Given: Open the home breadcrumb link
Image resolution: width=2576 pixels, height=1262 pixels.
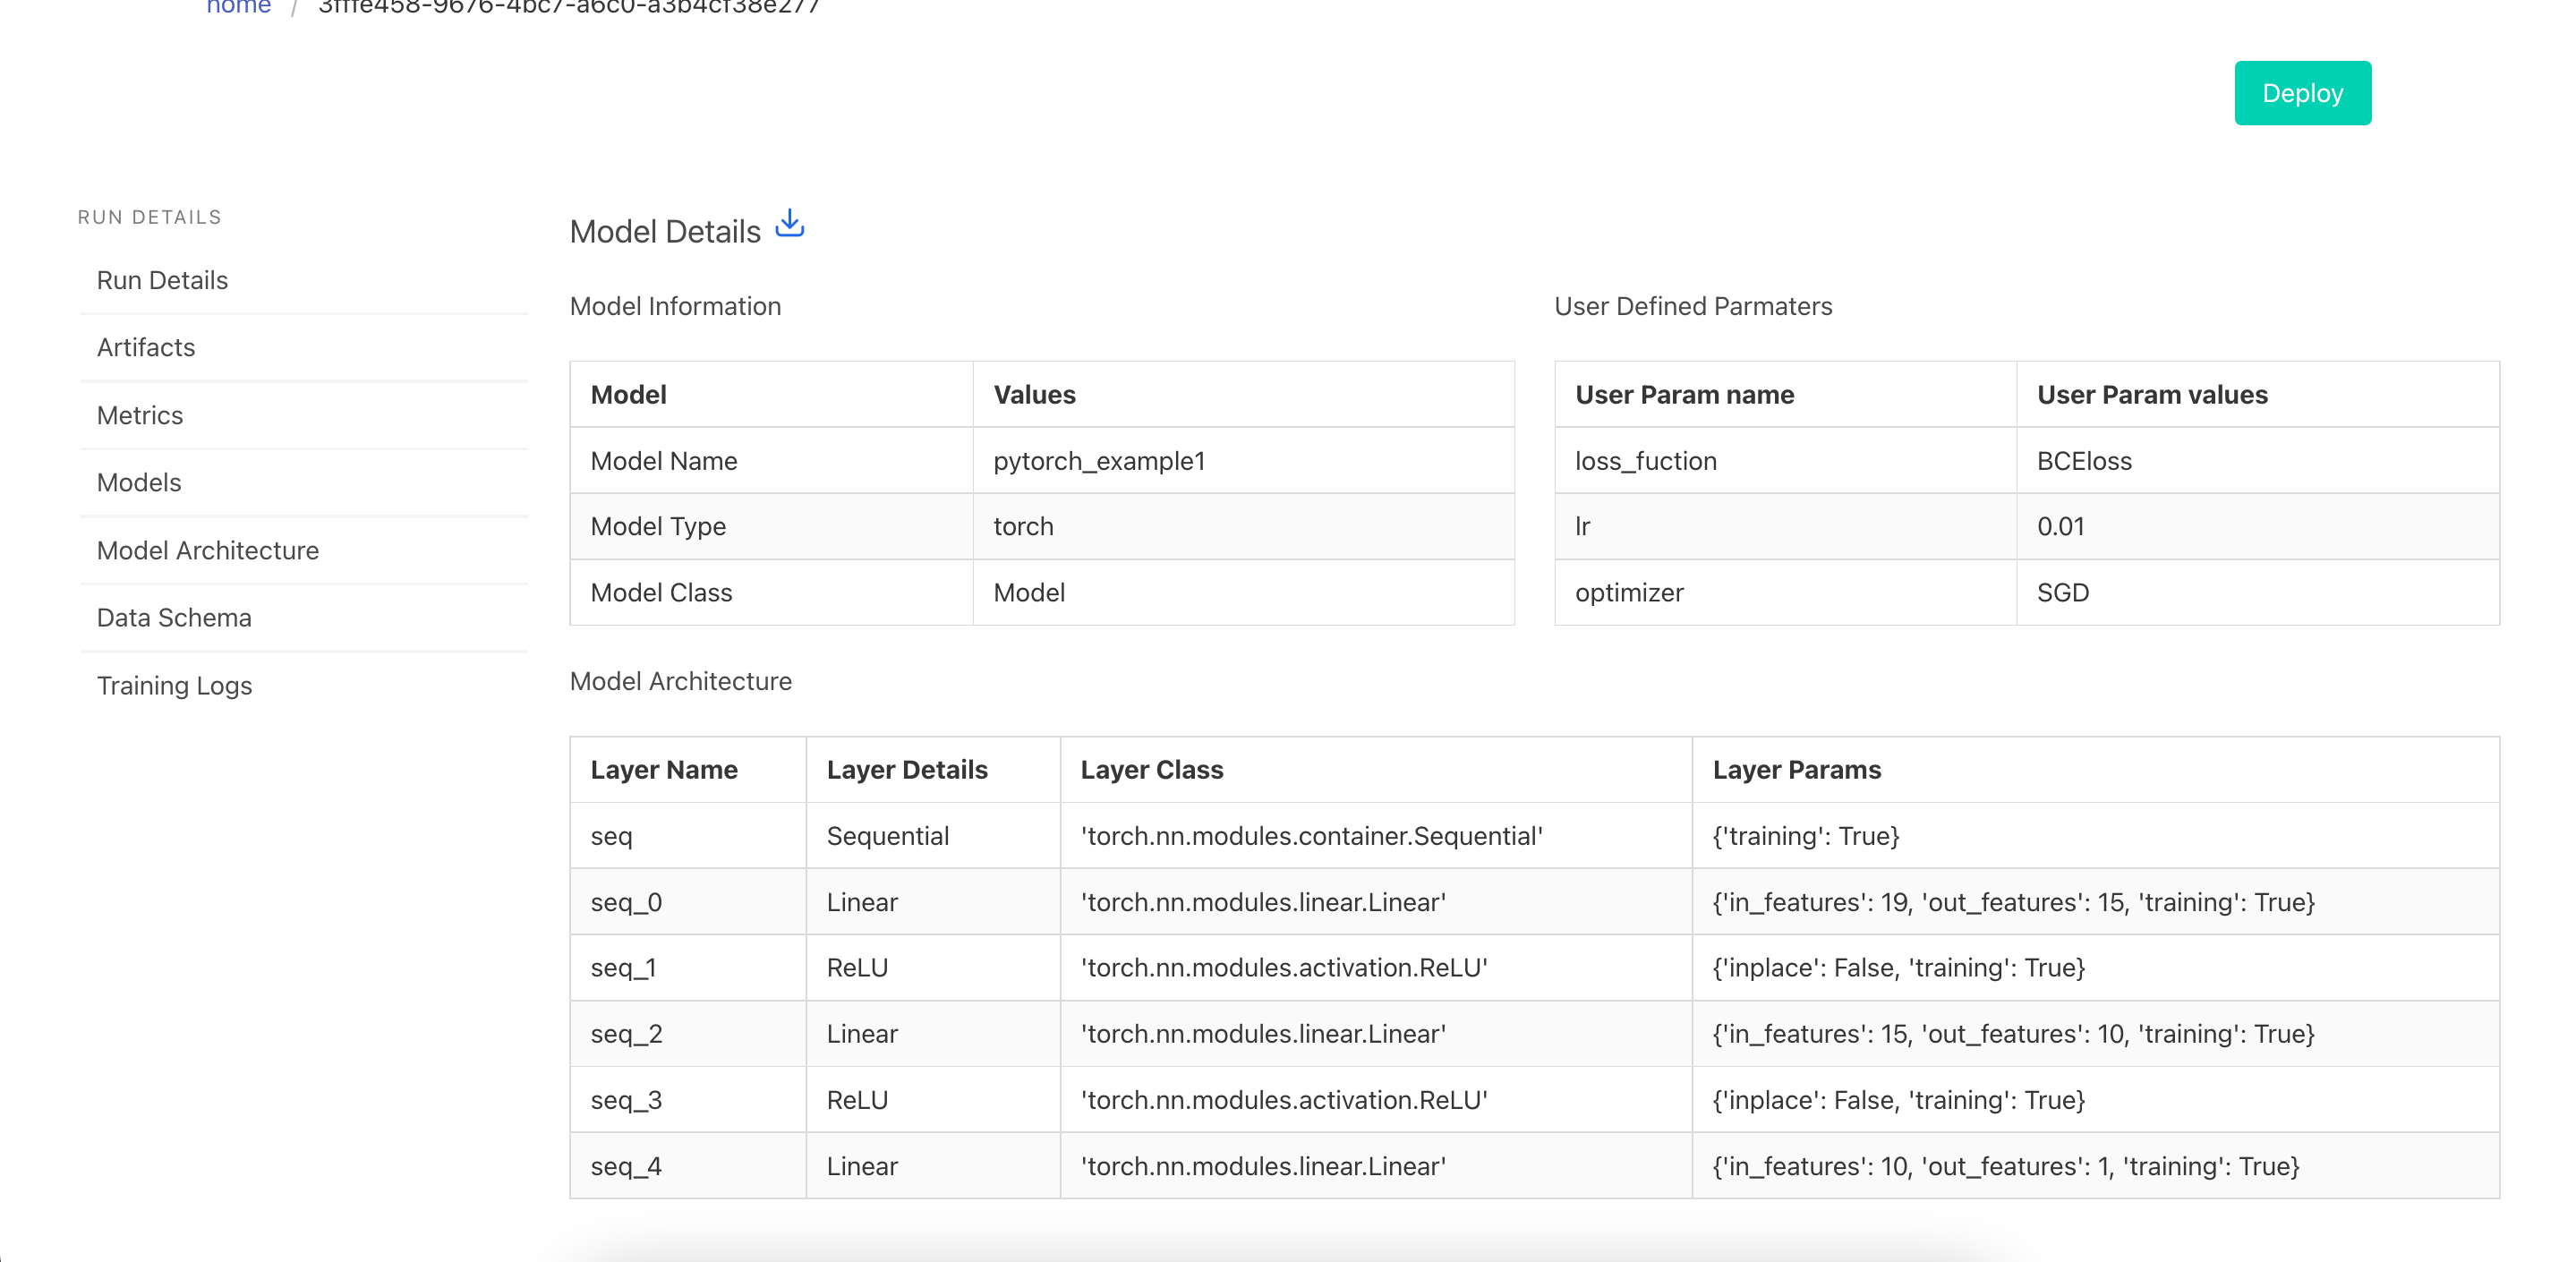Looking at the screenshot, I should [238, 8].
